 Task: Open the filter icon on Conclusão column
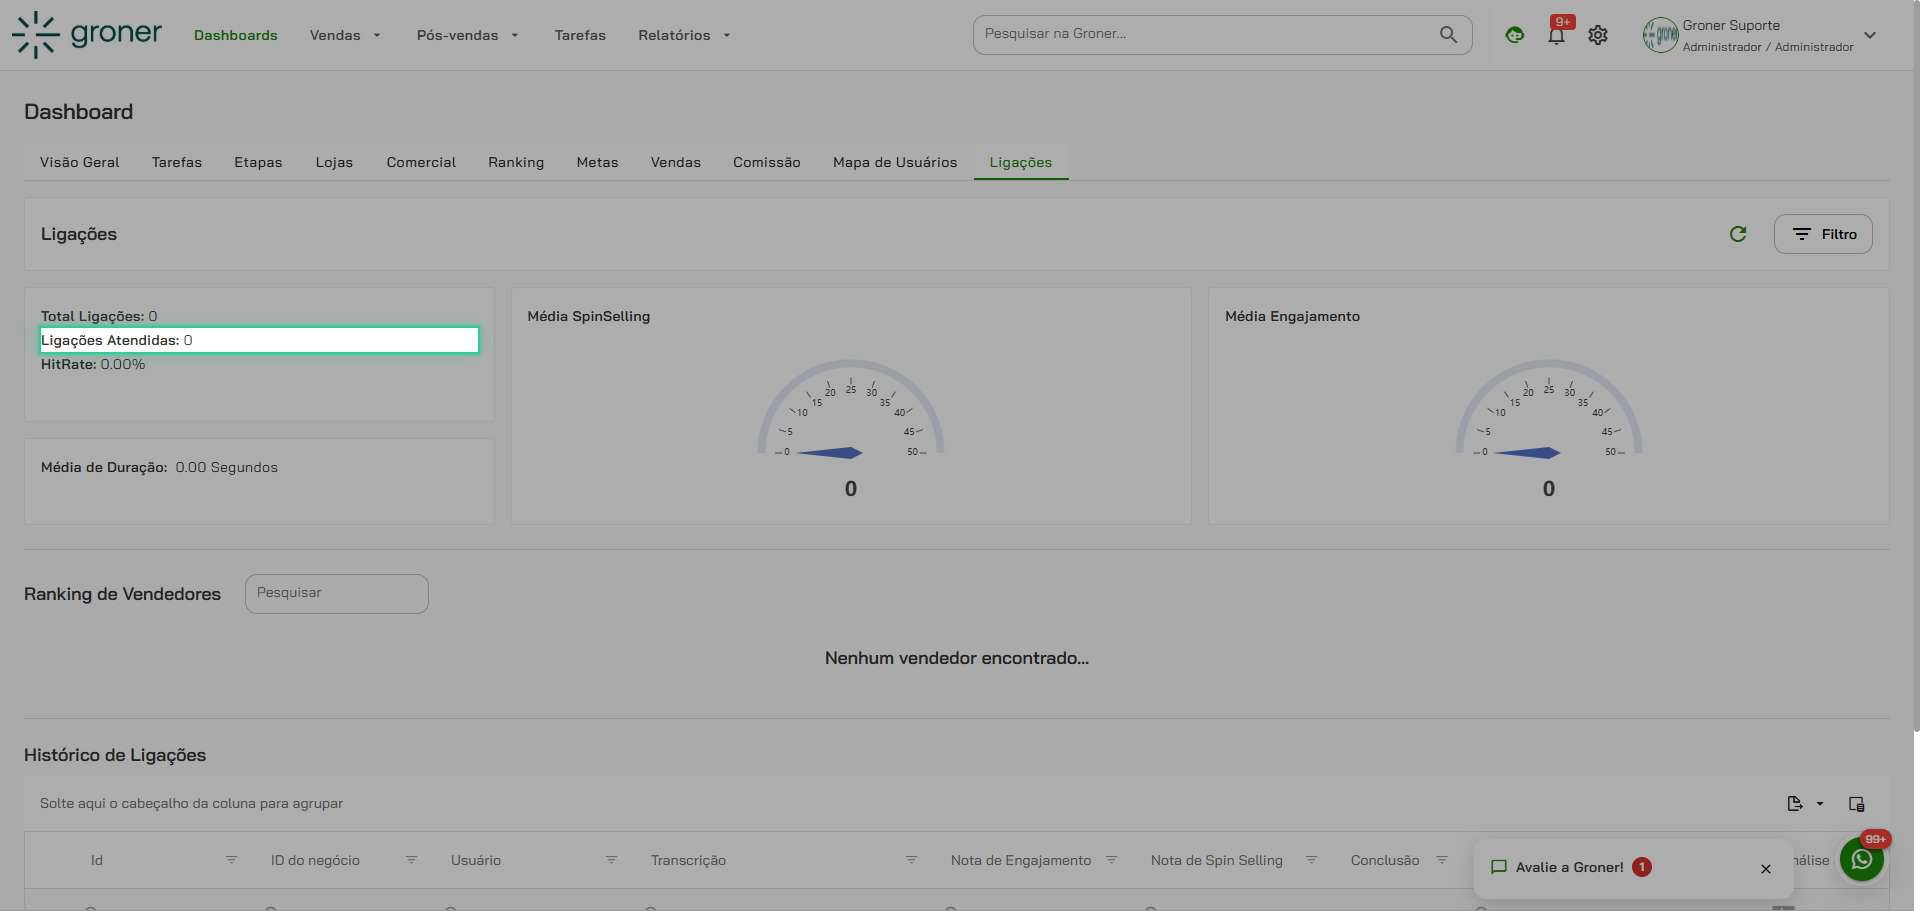click(x=1442, y=860)
